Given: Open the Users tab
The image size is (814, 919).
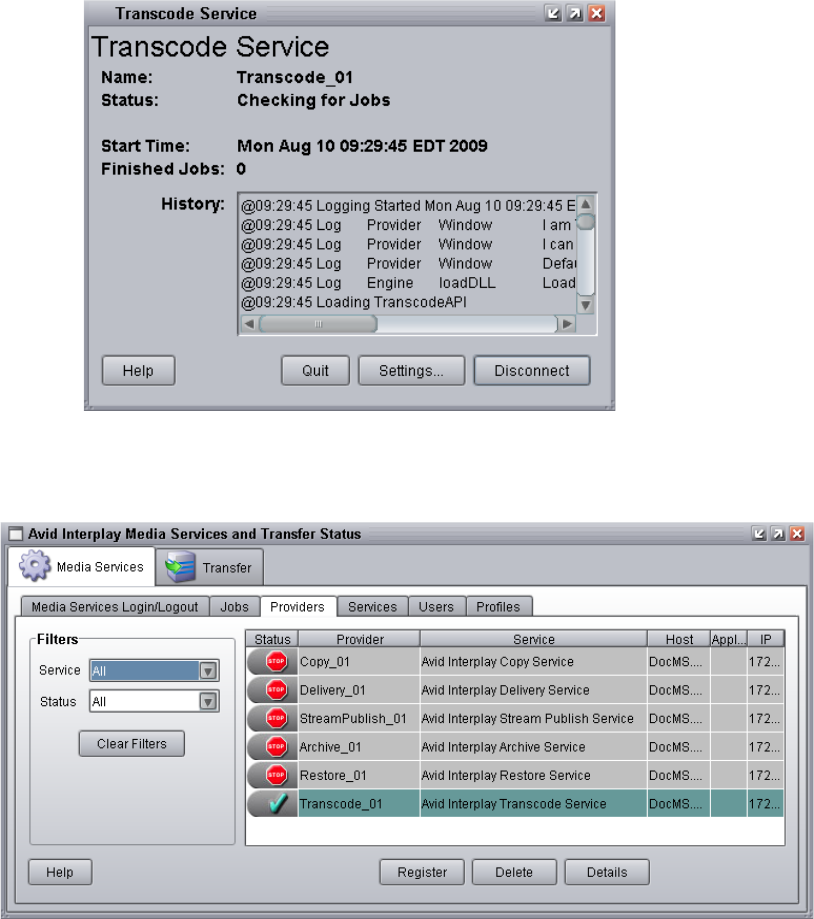Looking at the screenshot, I should (436, 607).
